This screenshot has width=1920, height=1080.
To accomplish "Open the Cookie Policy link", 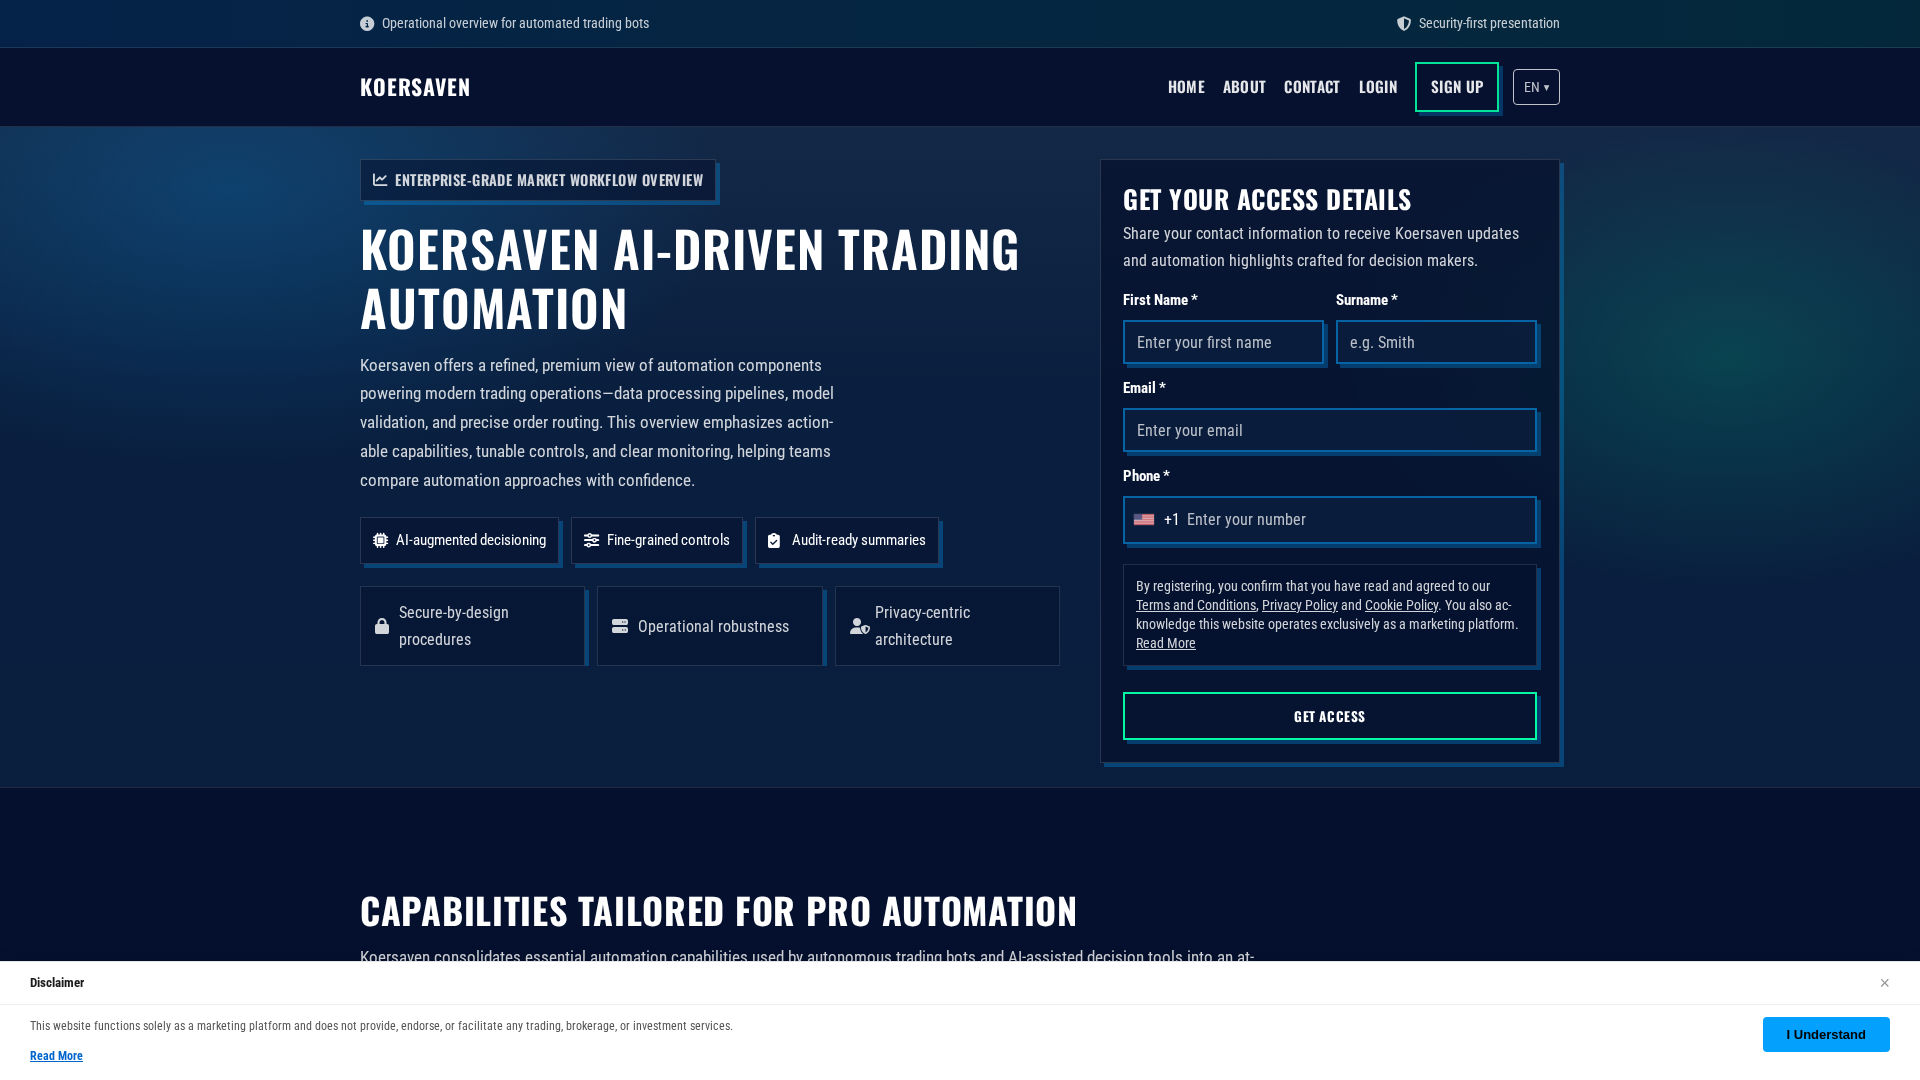I will 1401,605.
